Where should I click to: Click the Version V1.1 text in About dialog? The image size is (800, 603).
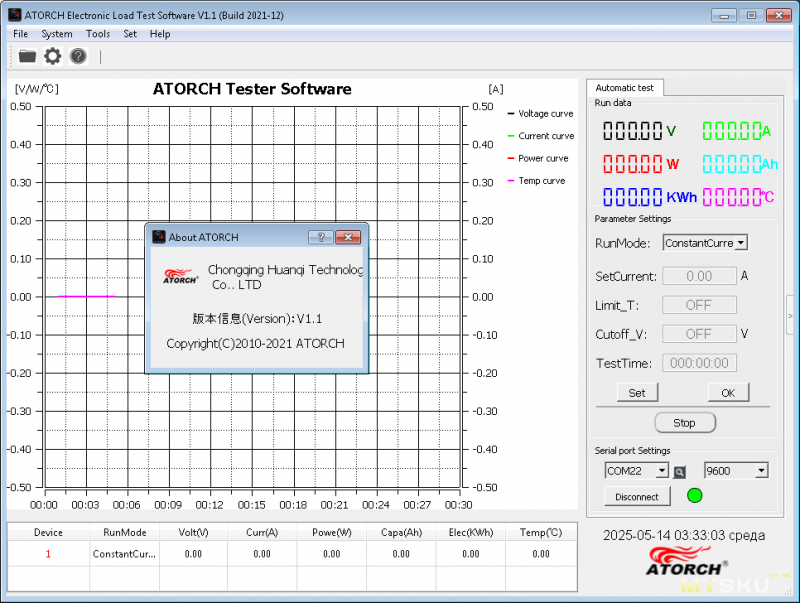click(257, 319)
